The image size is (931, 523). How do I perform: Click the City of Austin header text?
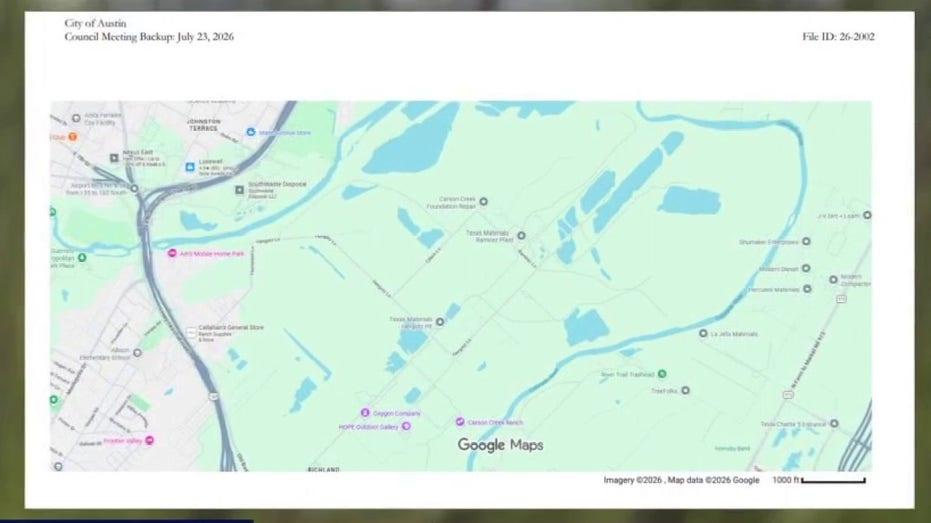point(95,23)
